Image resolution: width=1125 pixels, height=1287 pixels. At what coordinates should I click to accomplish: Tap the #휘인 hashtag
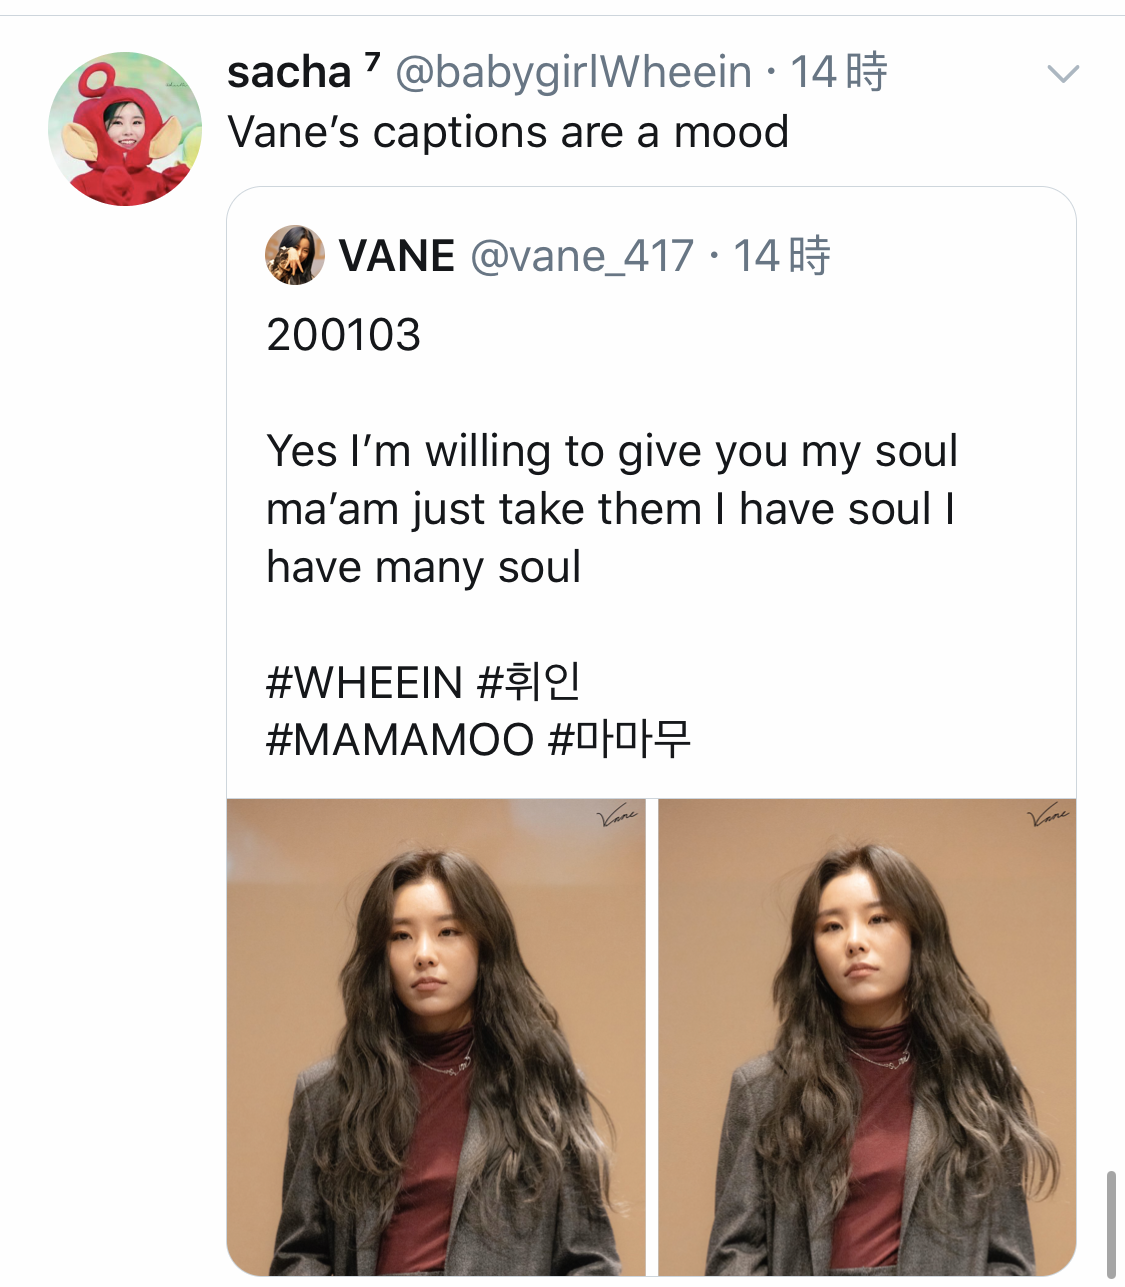pos(529,683)
